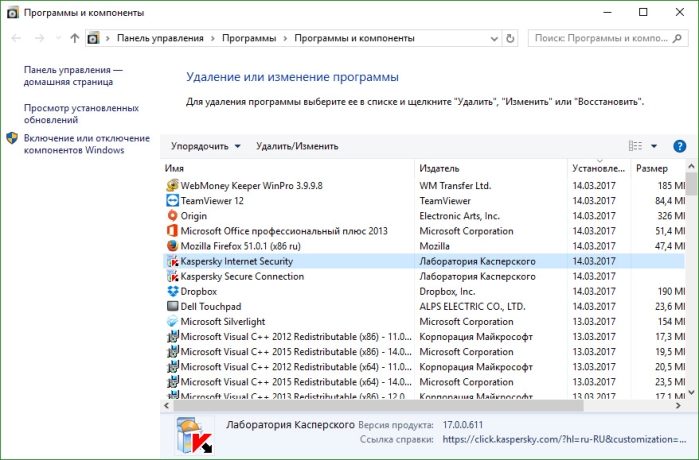
Task: Expand the view options dropdown arrow
Action: coord(654,146)
